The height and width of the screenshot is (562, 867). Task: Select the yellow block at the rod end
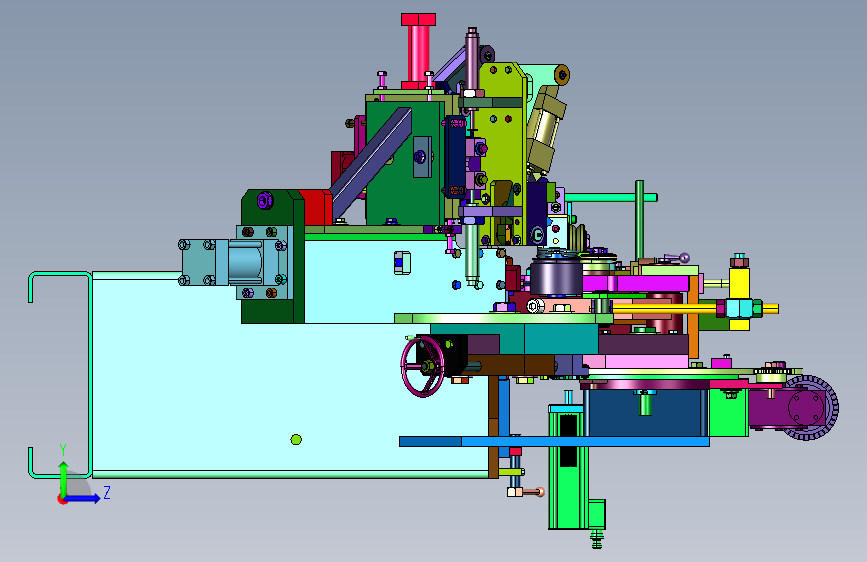[x=739, y=299]
